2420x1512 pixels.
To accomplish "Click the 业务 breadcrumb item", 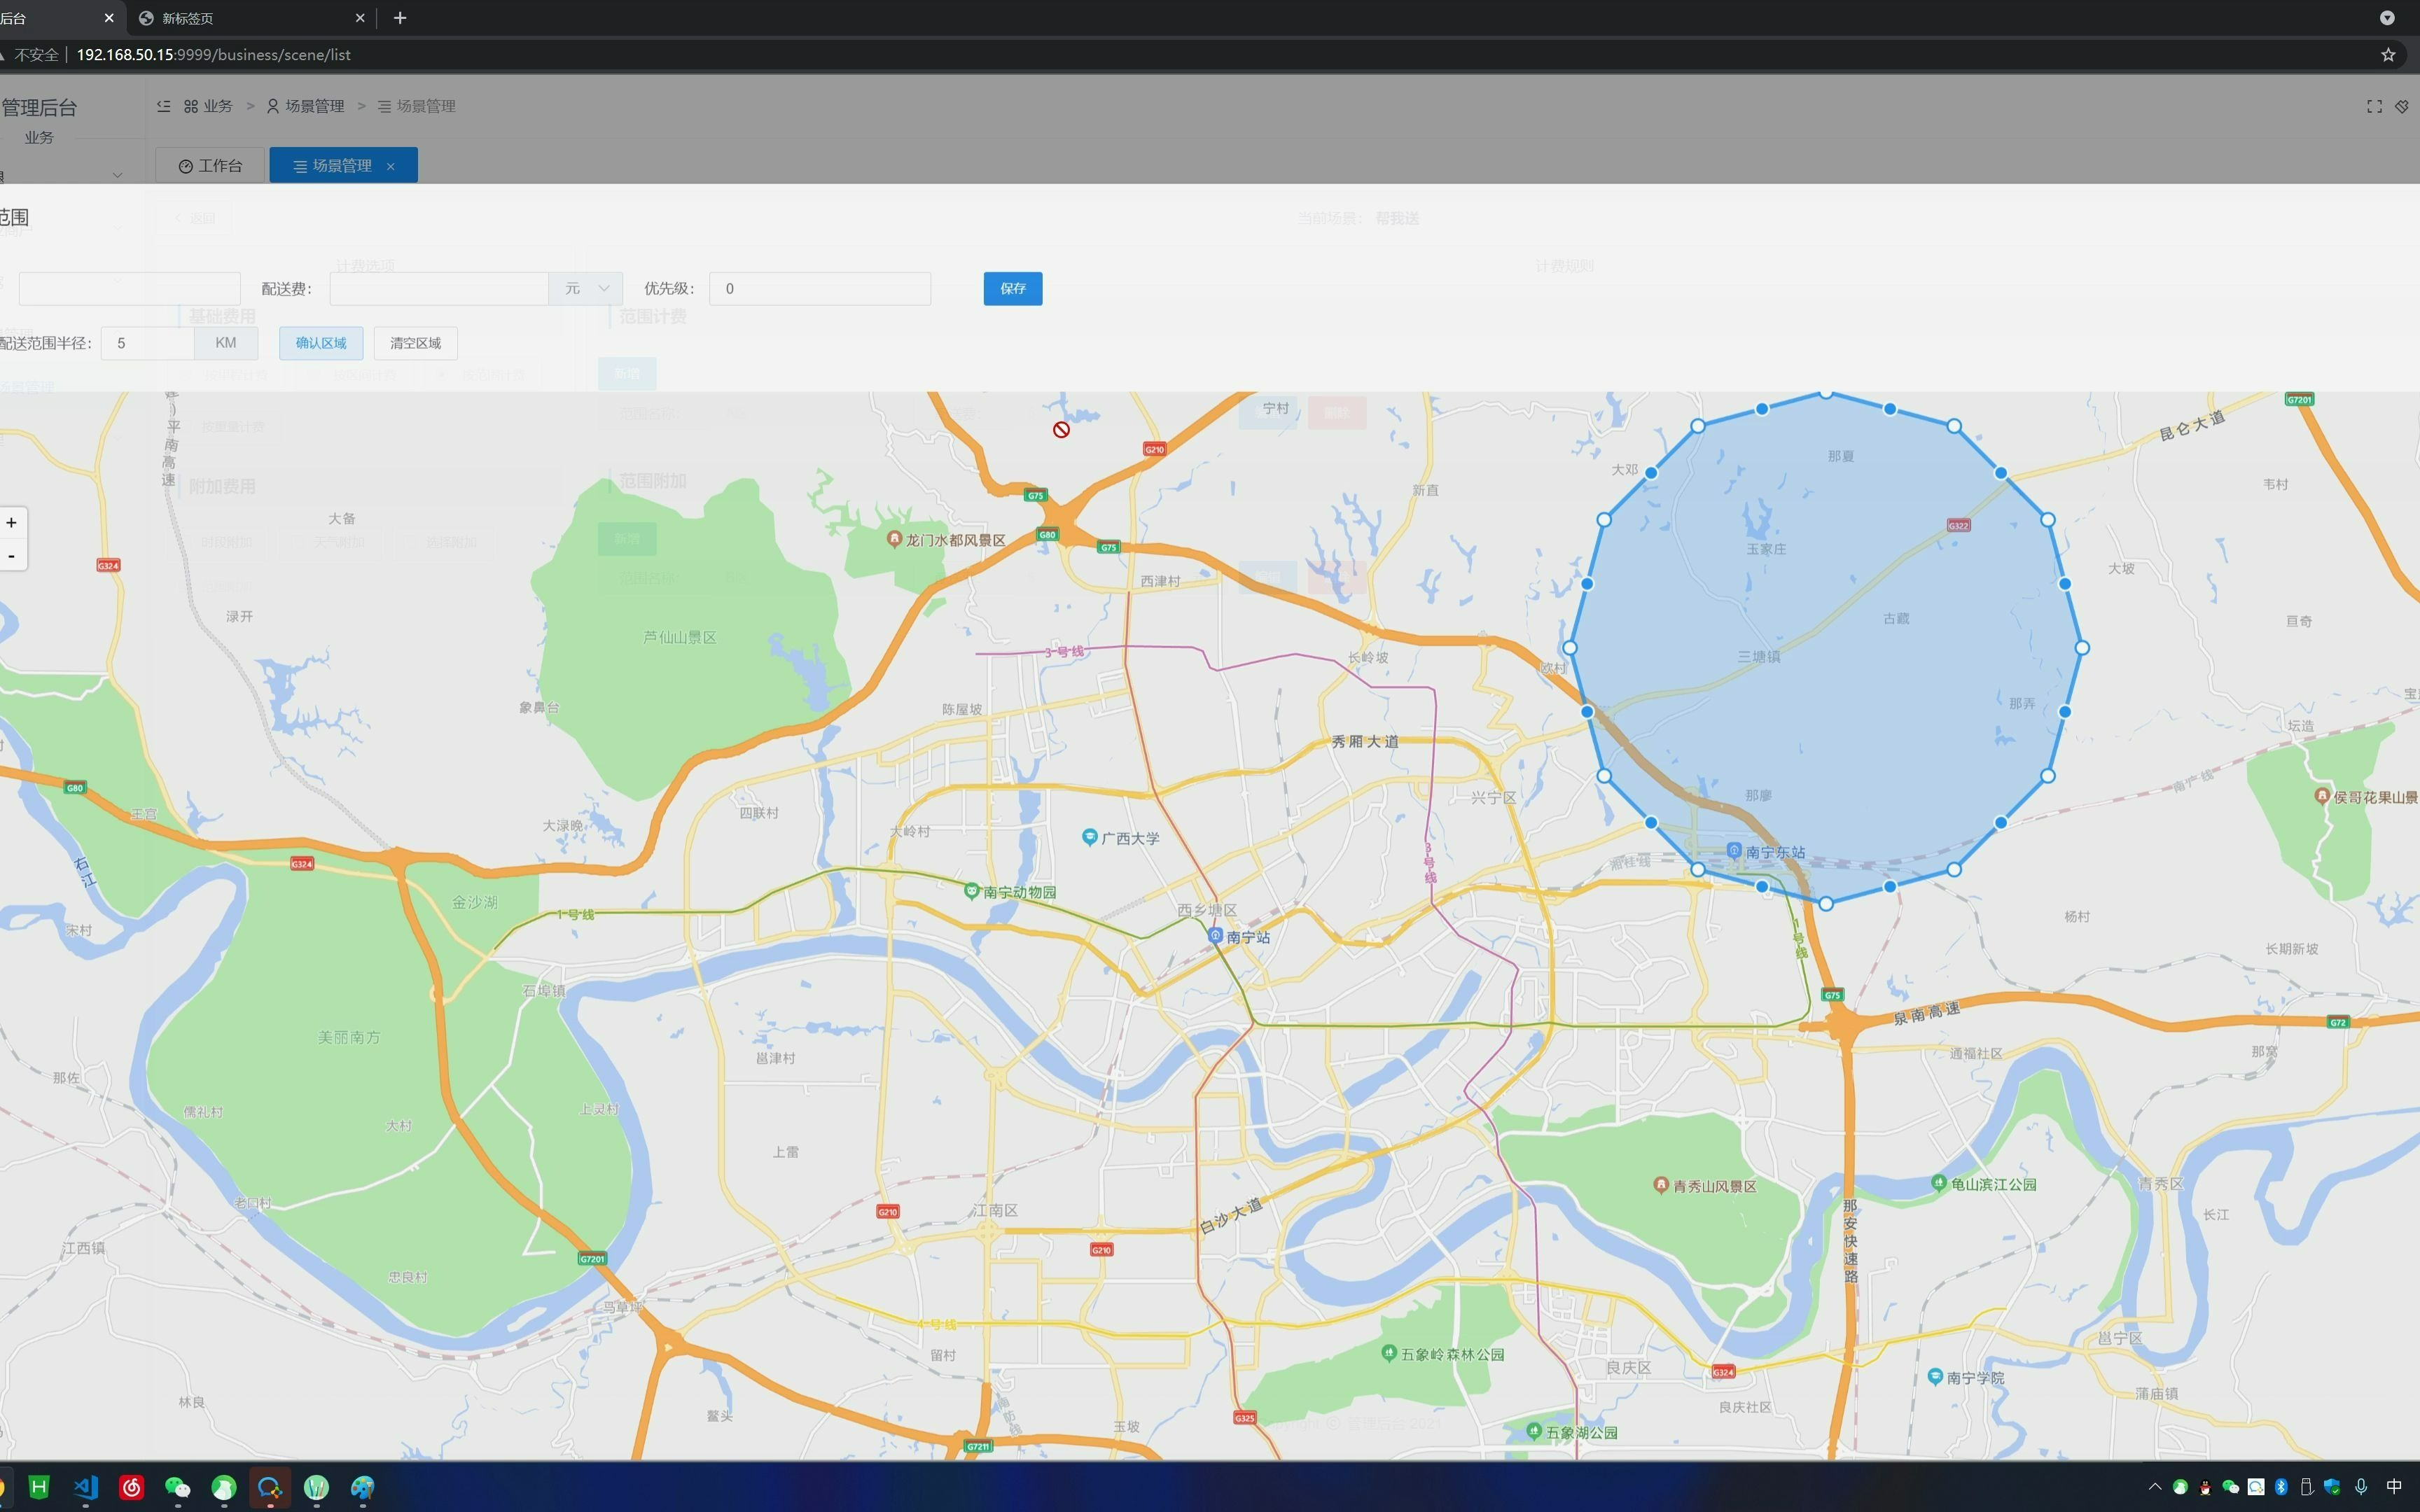I will tap(208, 106).
